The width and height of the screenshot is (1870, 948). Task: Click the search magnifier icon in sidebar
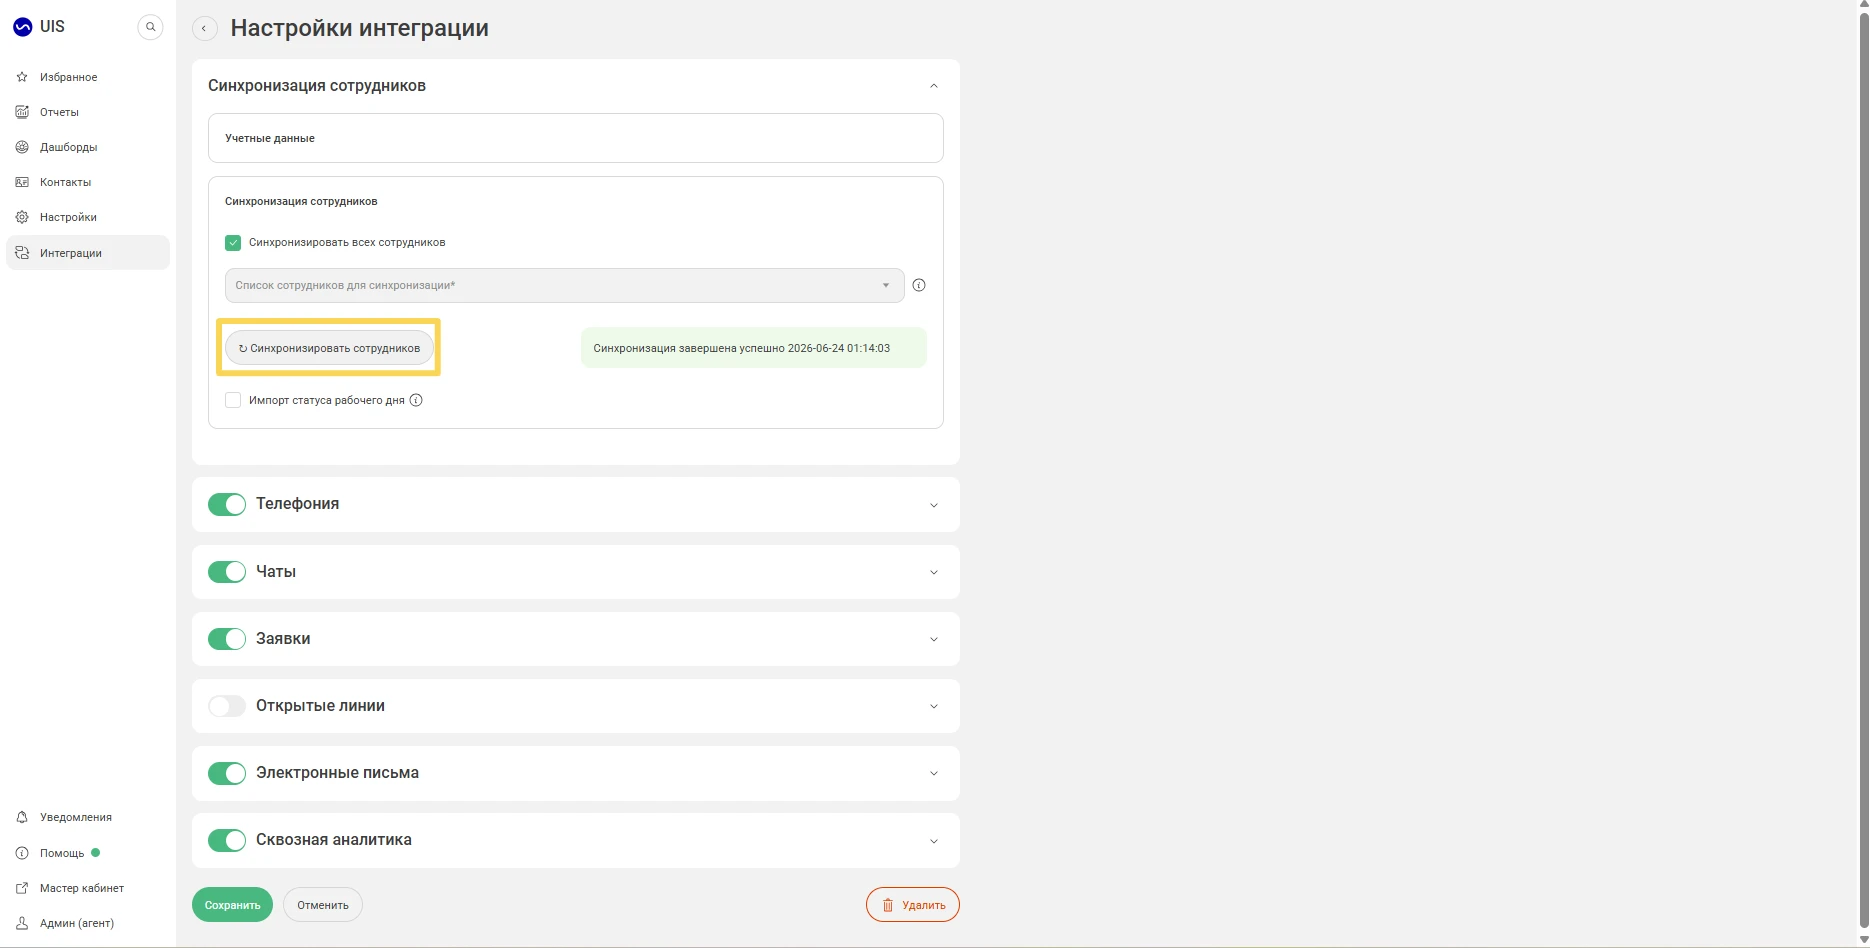pos(150,27)
